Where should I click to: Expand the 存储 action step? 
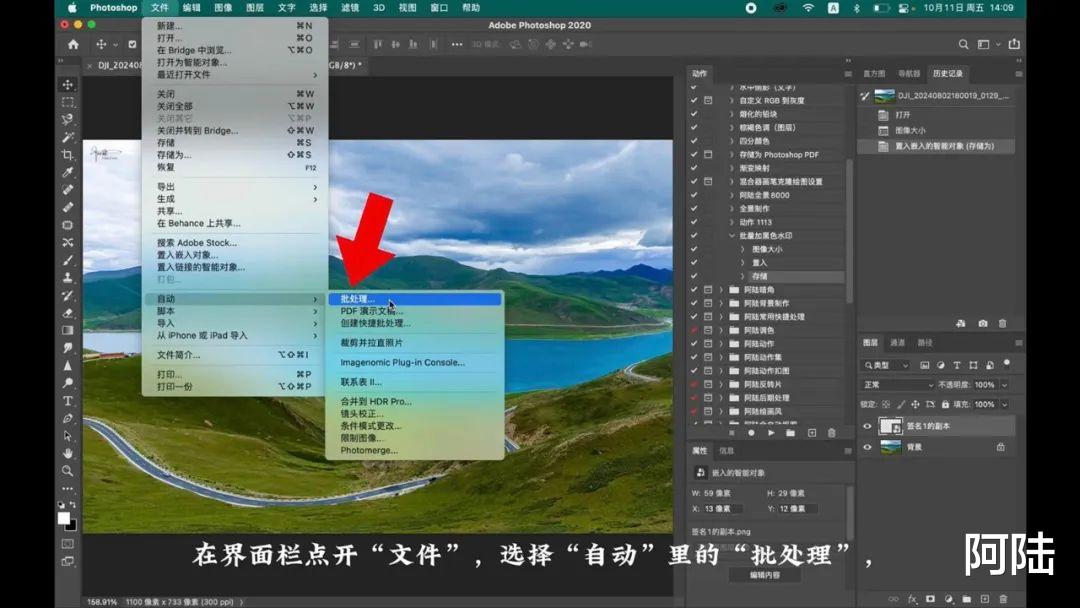[x=742, y=276]
